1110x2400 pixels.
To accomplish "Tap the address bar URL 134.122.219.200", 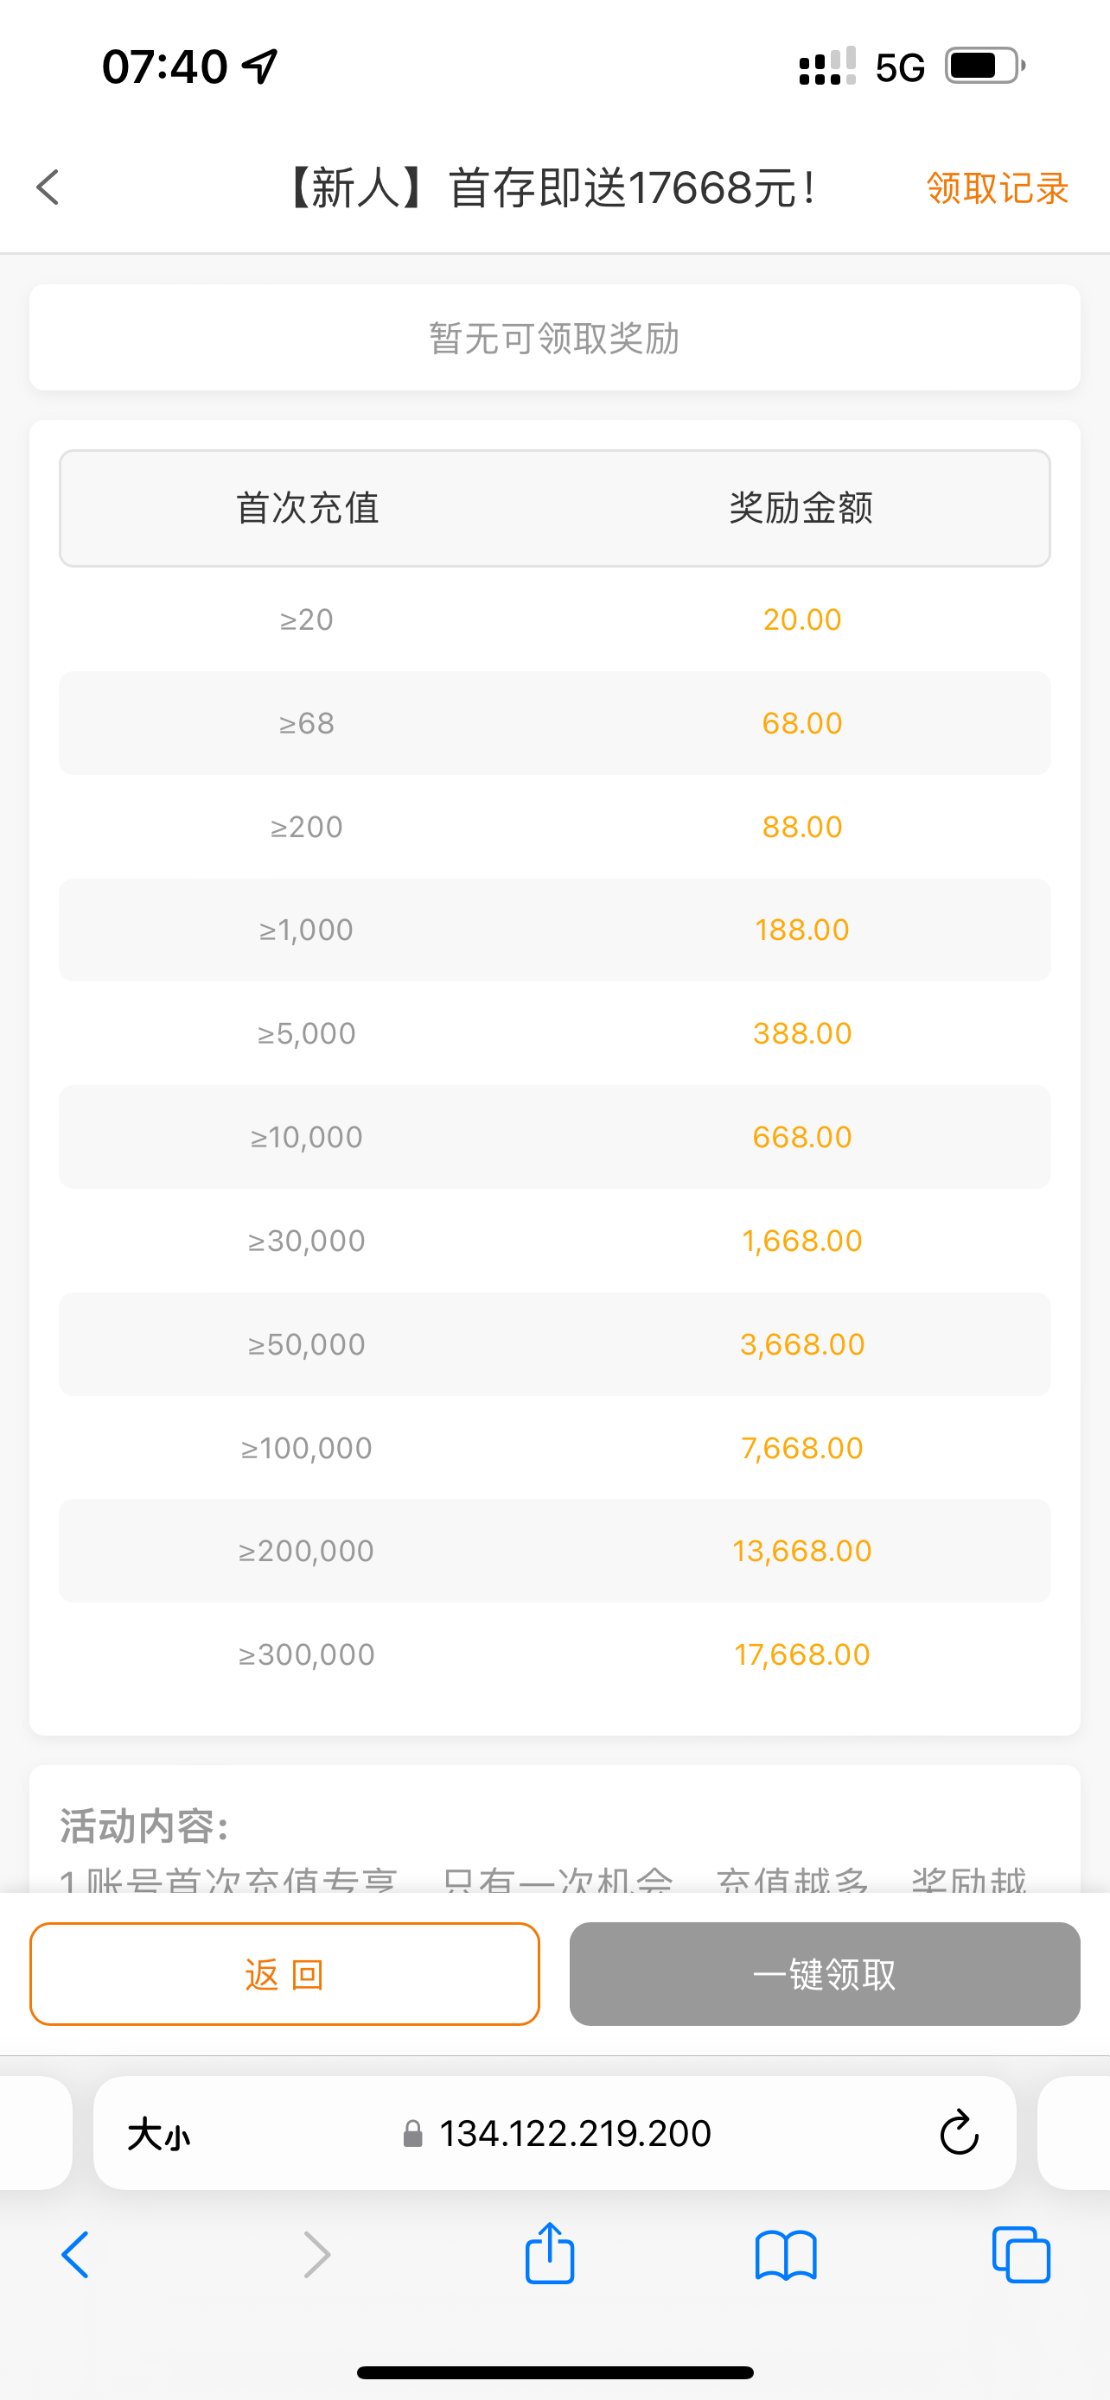I will click(575, 2134).
